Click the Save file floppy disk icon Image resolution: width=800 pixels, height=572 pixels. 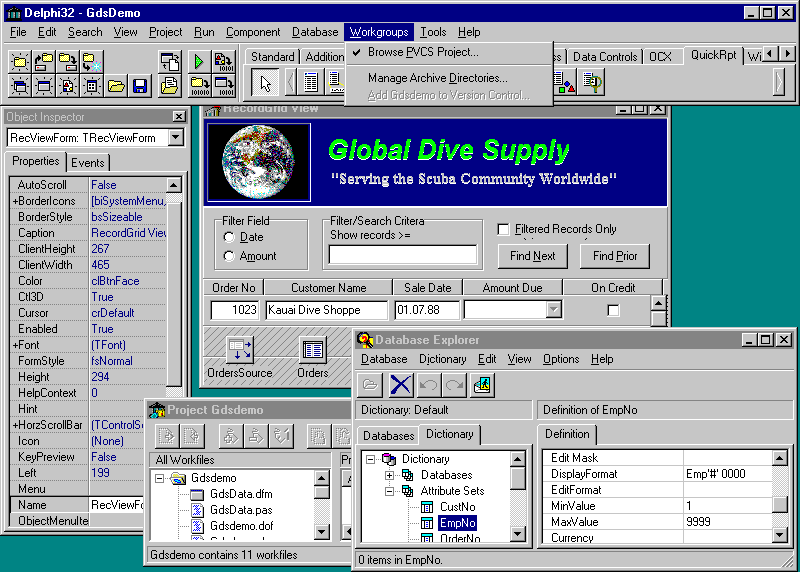[140, 85]
